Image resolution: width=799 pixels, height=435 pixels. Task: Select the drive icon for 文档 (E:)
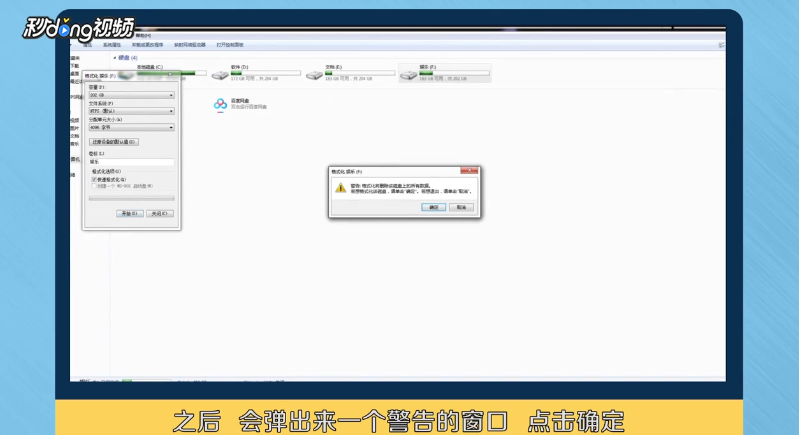tap(314, 75)
